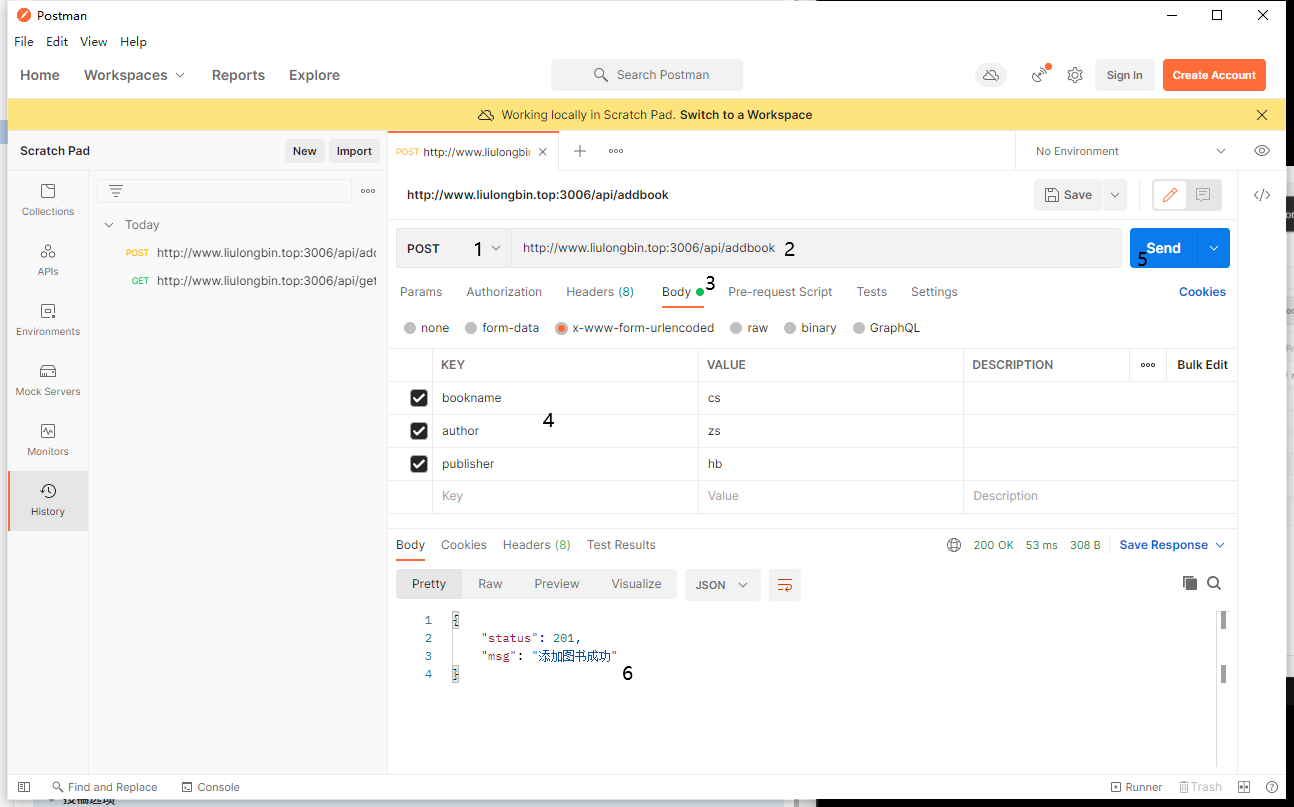Viewport: 1294px width, 807px height.
Task: Open the capture requests satellite icon
Action: pos(1041,75)
